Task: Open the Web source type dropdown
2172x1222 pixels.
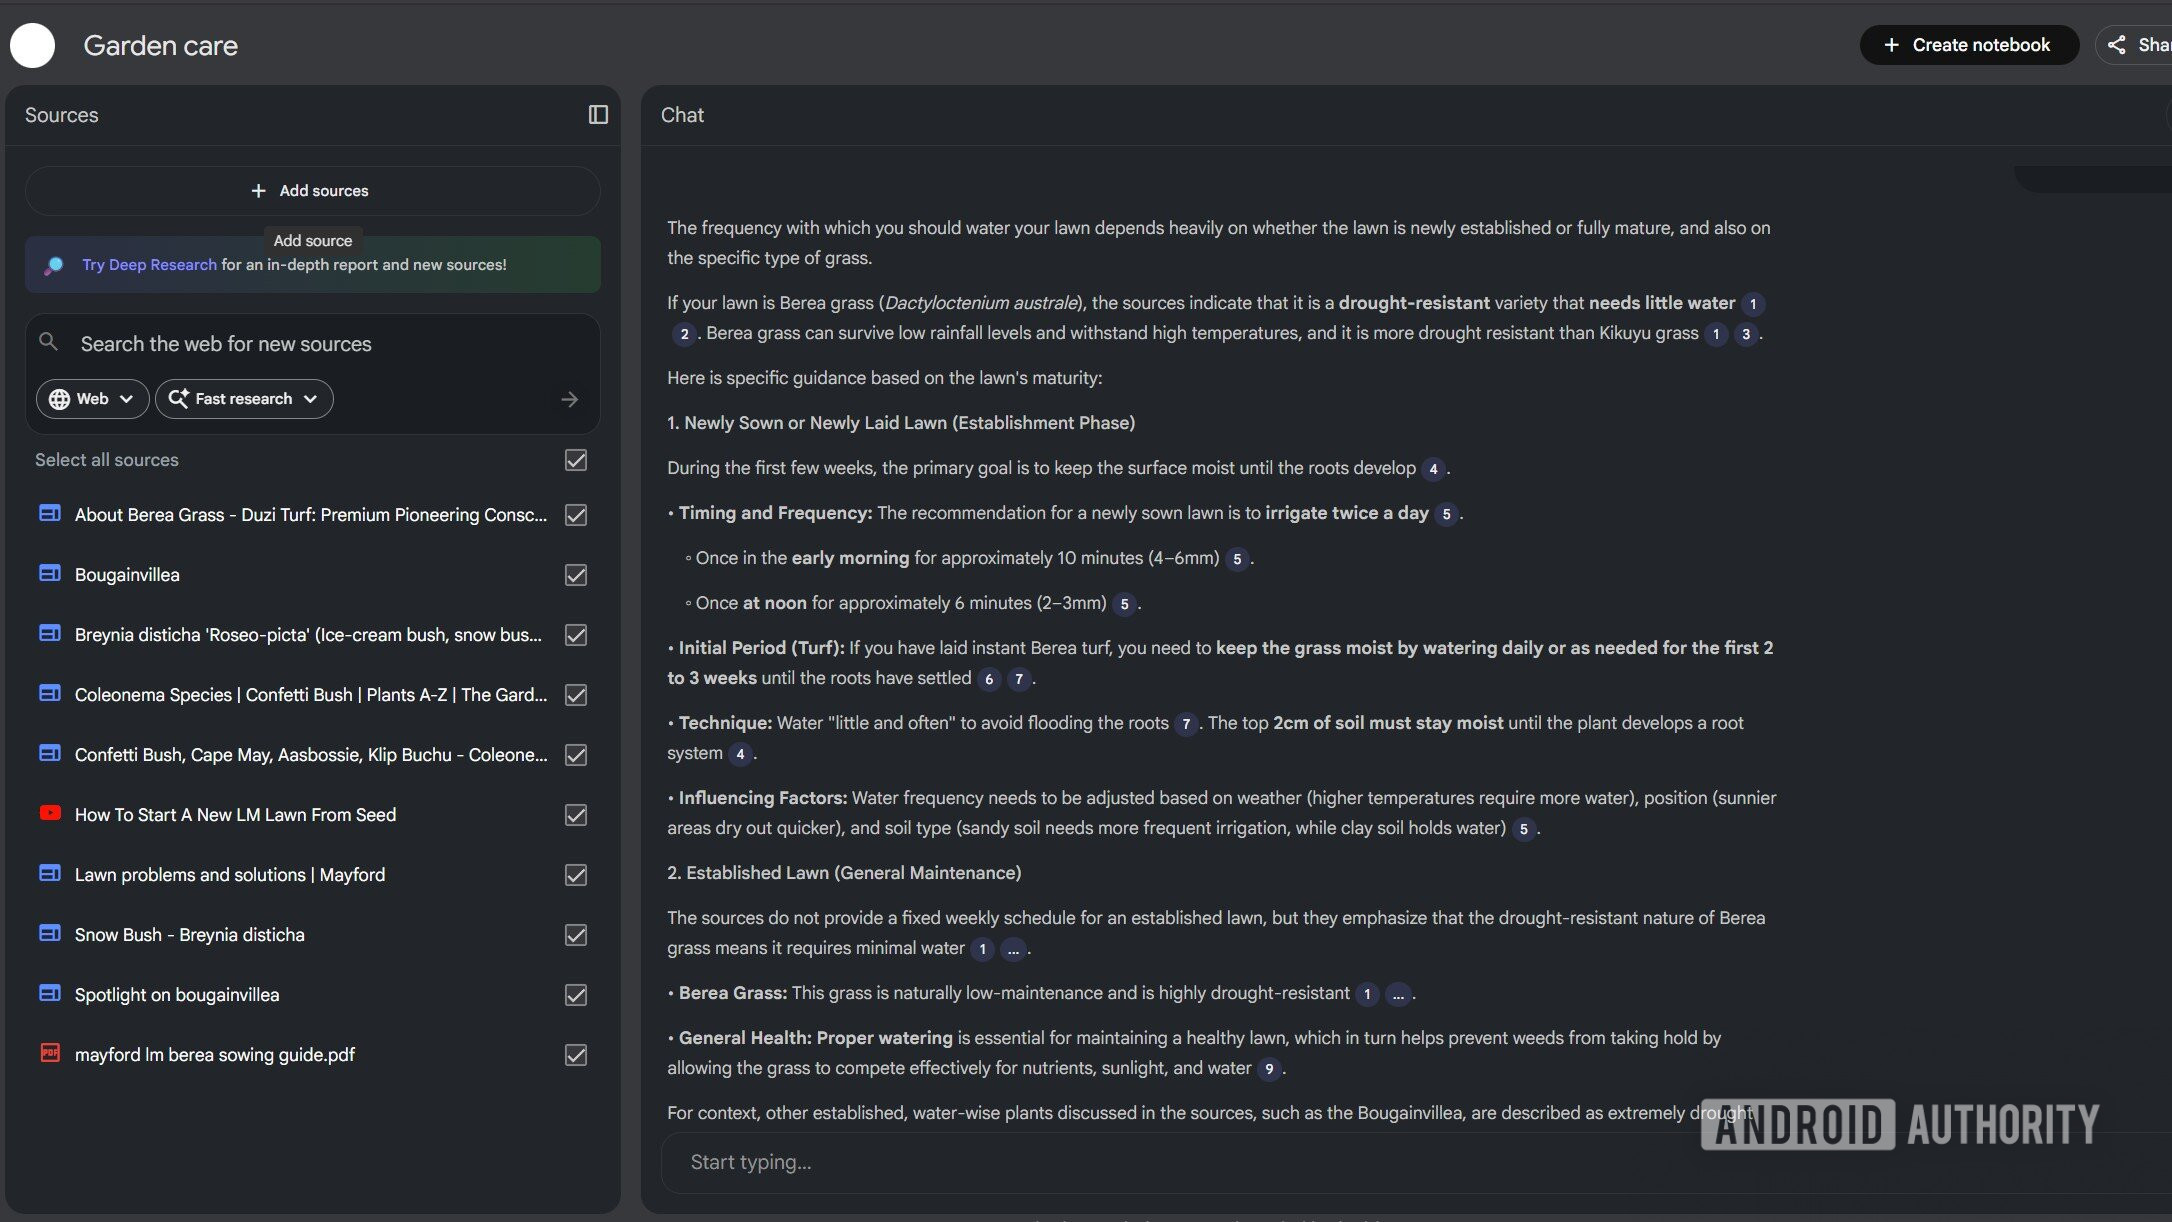Action: pos(92,399)
